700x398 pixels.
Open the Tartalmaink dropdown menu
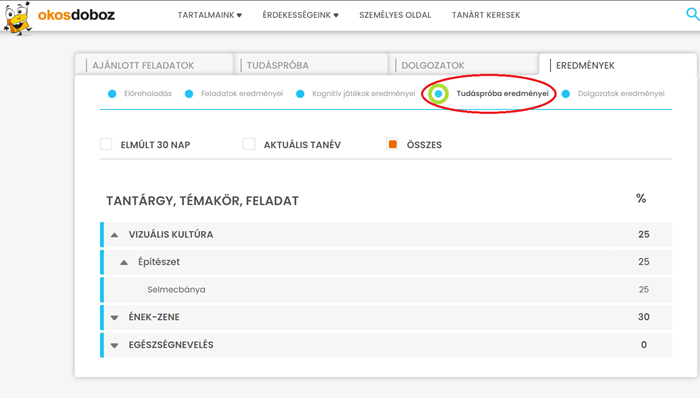pos(209,15)
